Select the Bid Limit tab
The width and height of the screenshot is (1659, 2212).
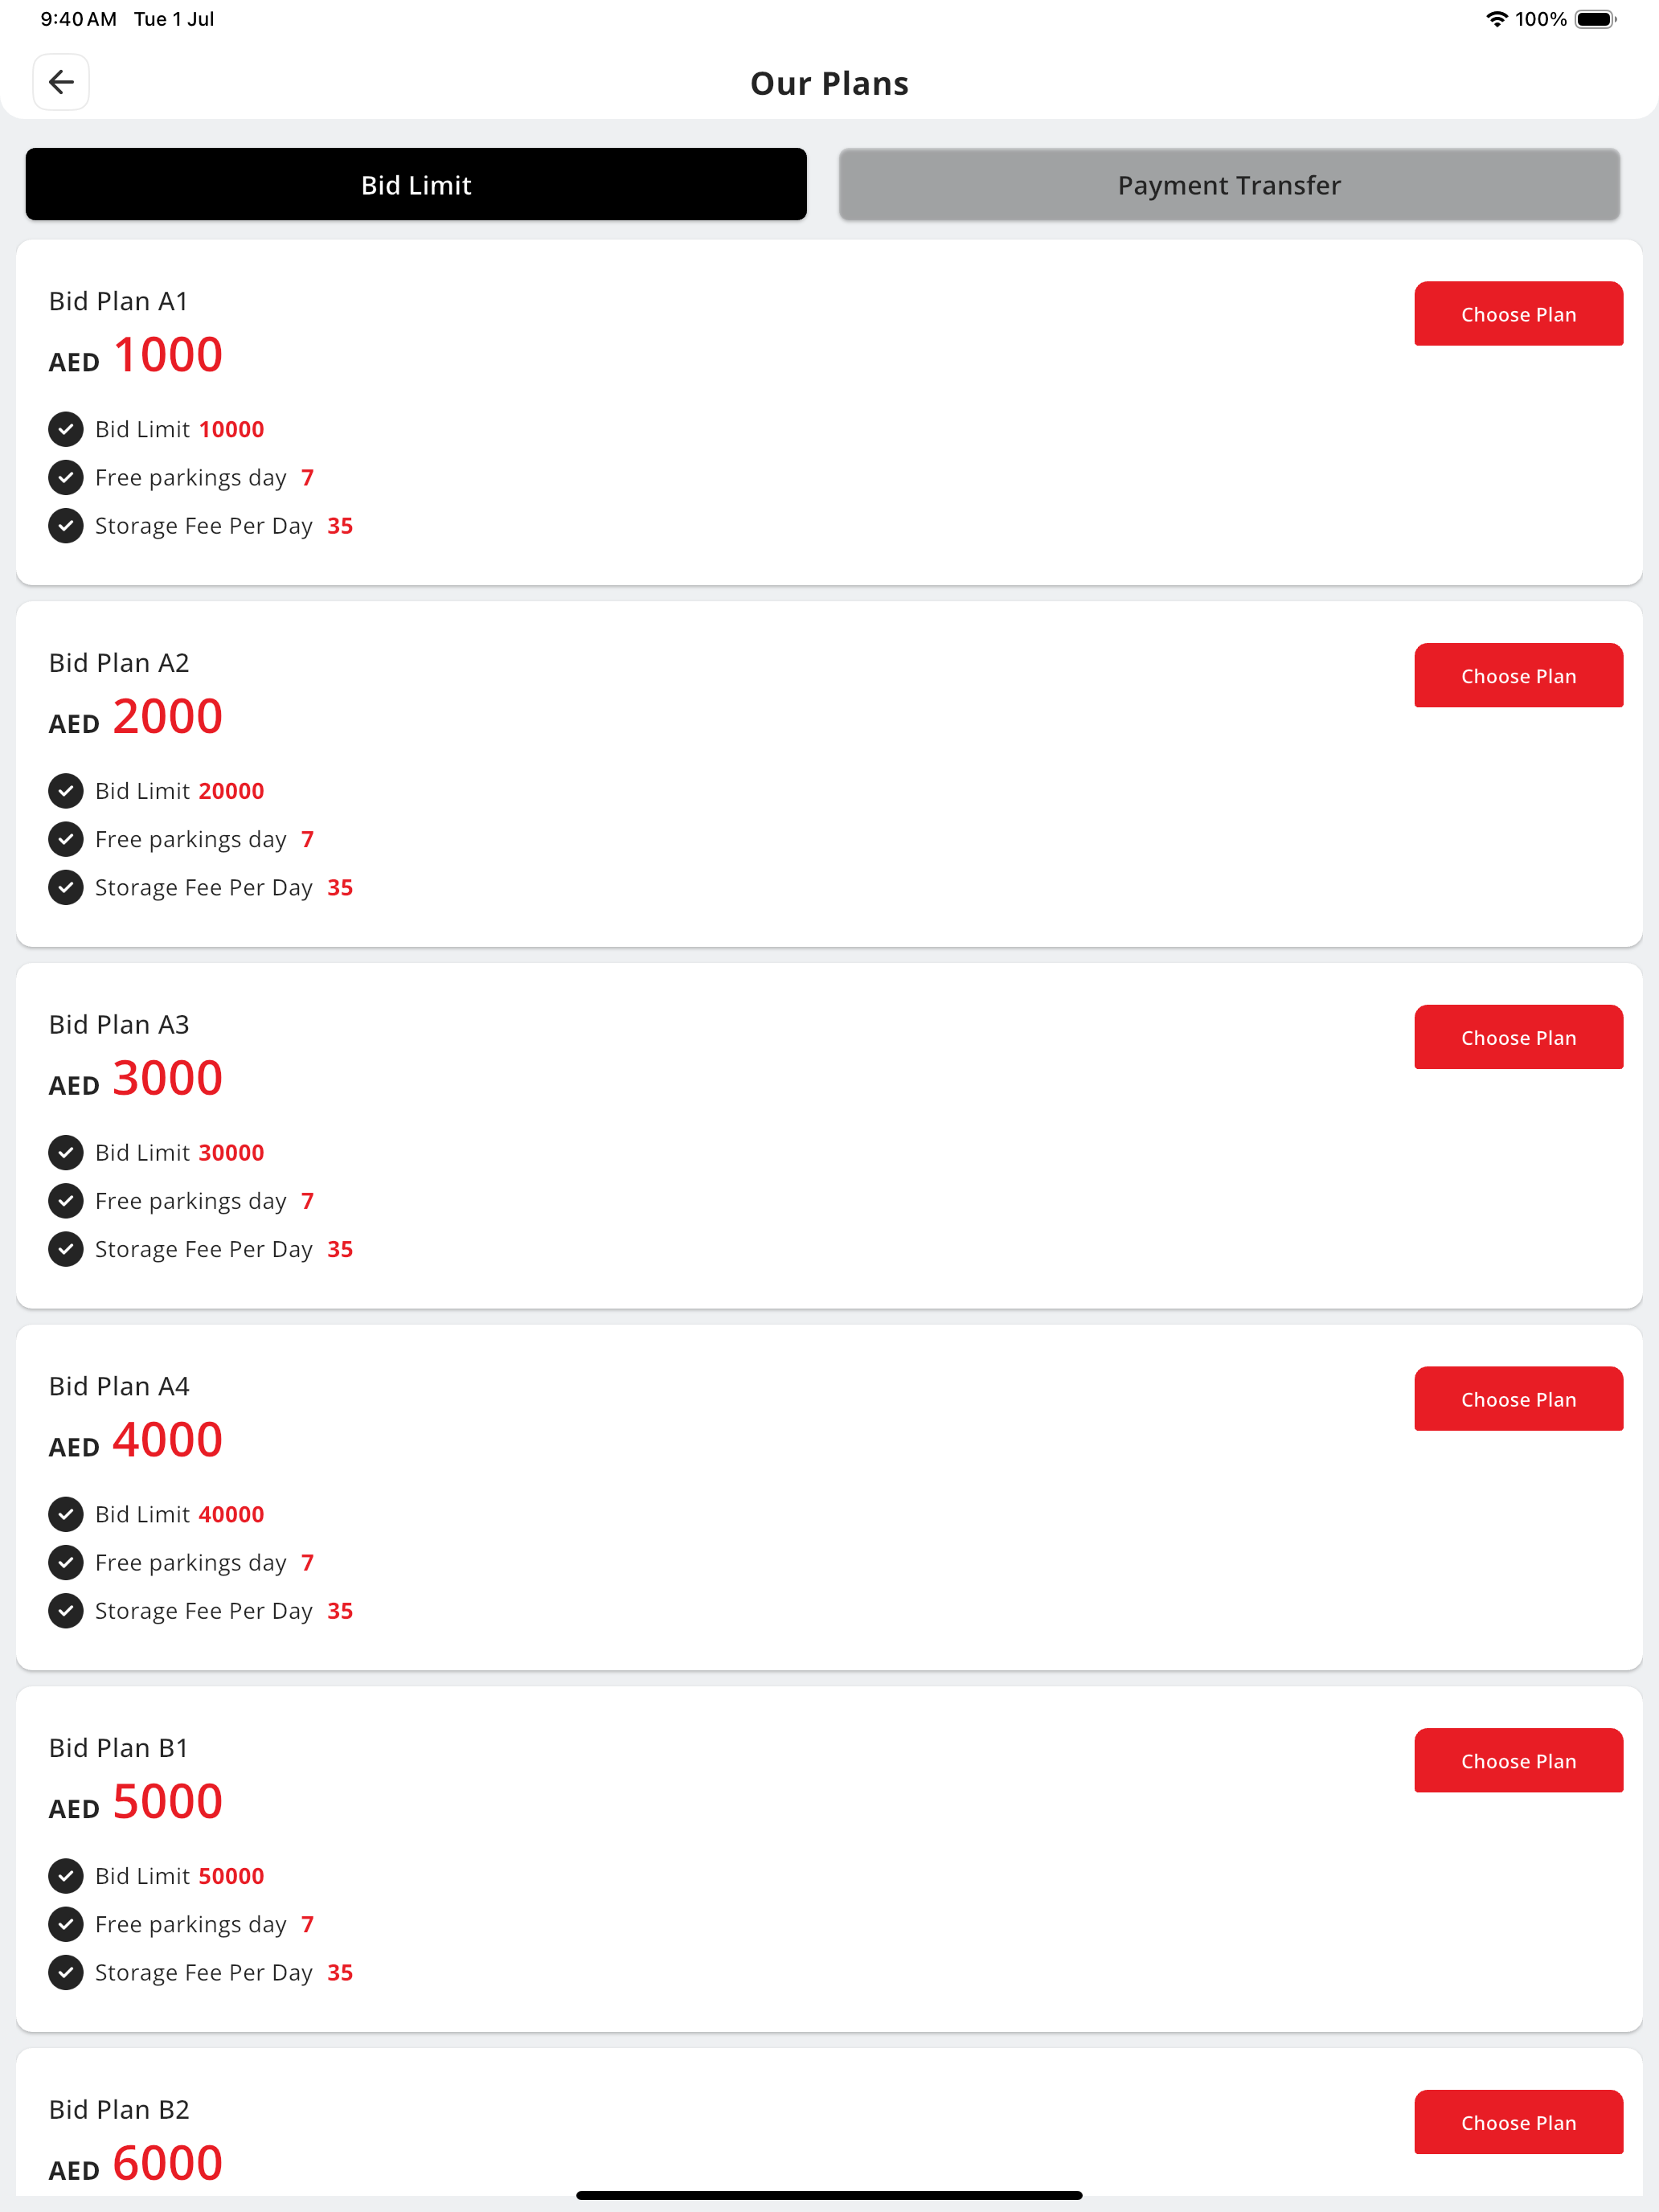[416, 185]
